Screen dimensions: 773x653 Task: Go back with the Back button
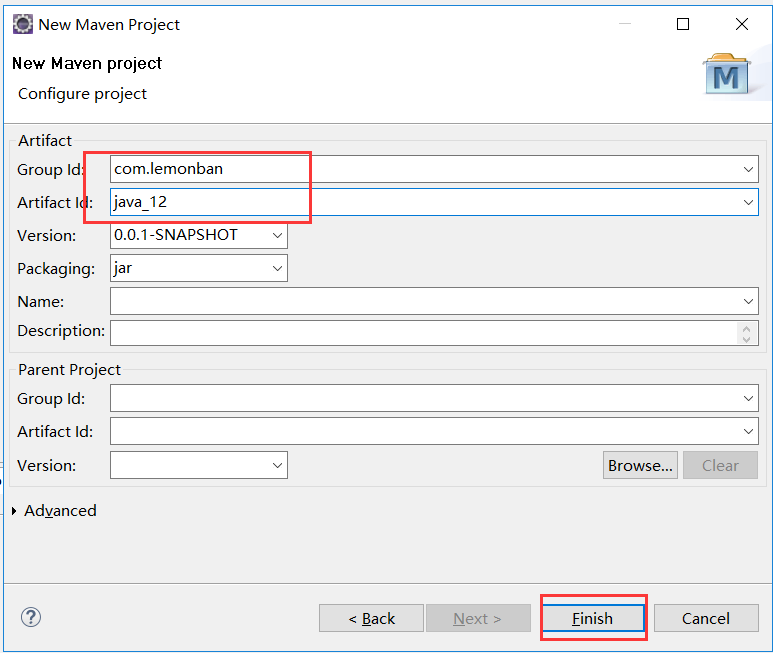click(372, 619)
